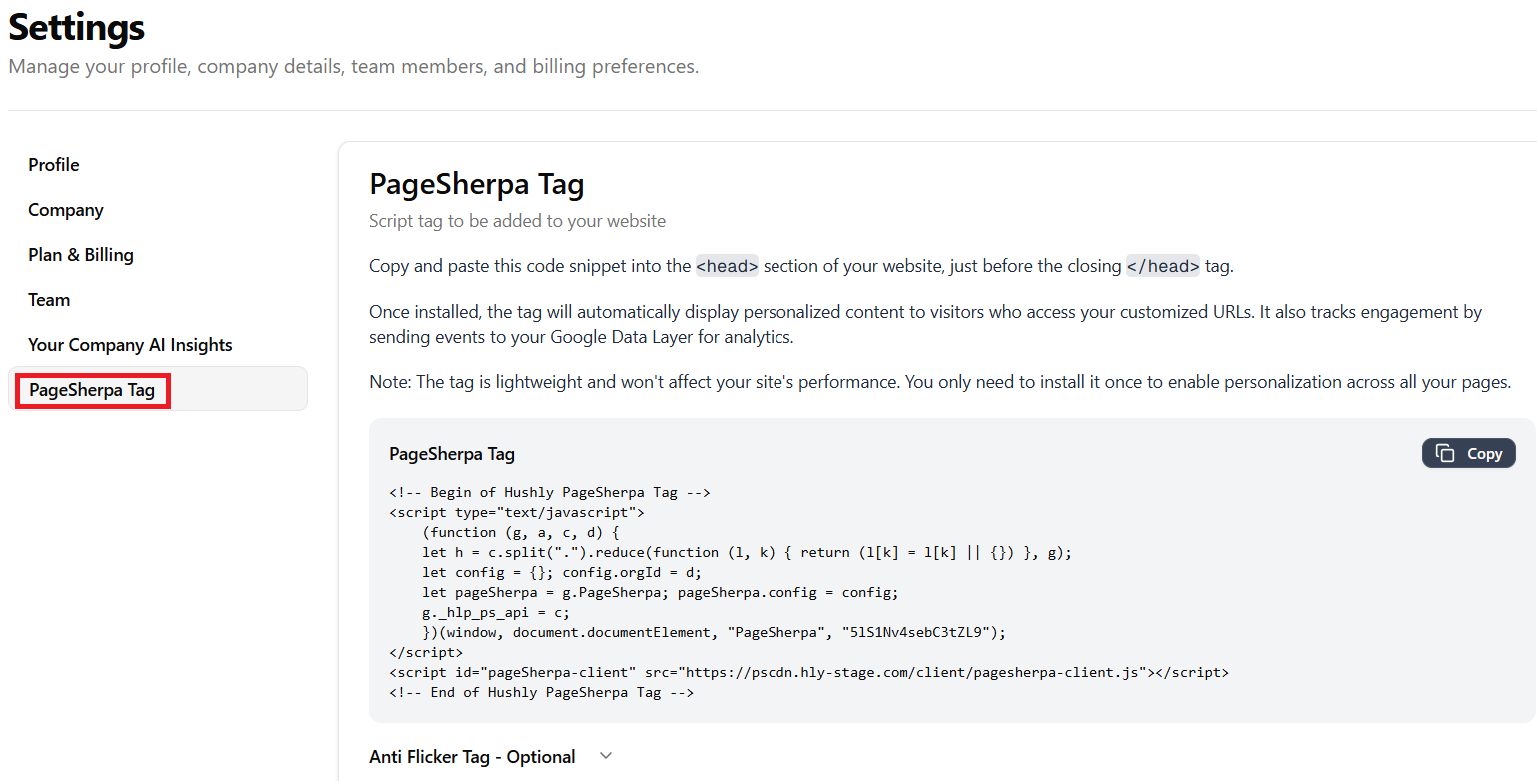Click the 'End of Hushly PageSherpa Tag' comment

(541, 692)
